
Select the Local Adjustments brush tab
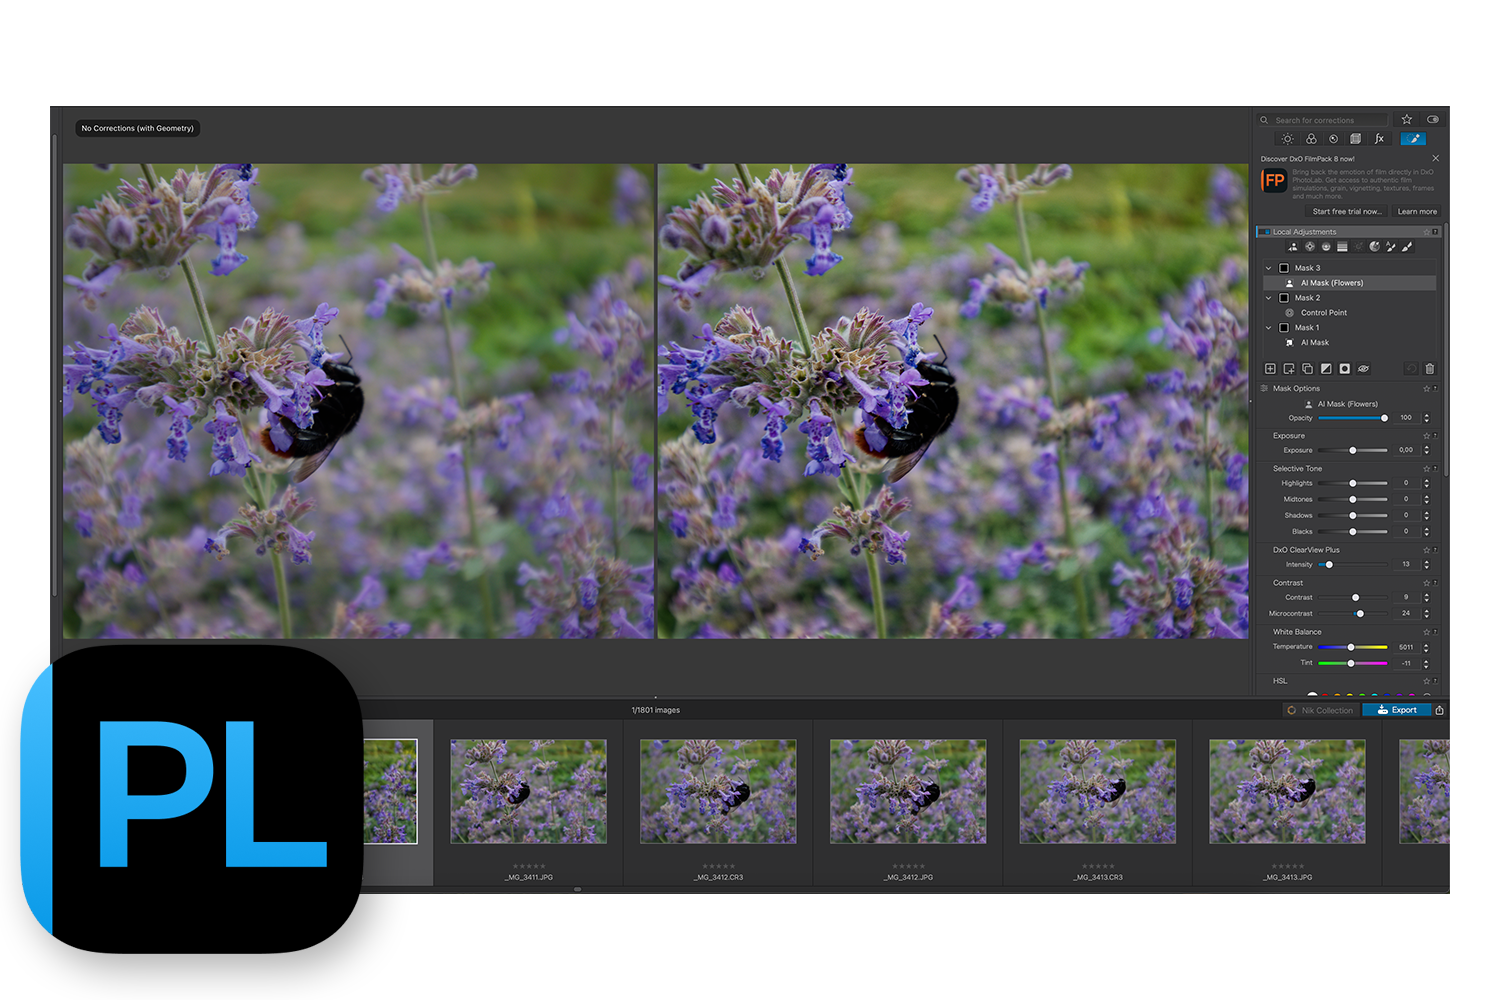click(x=1412, y=139)
